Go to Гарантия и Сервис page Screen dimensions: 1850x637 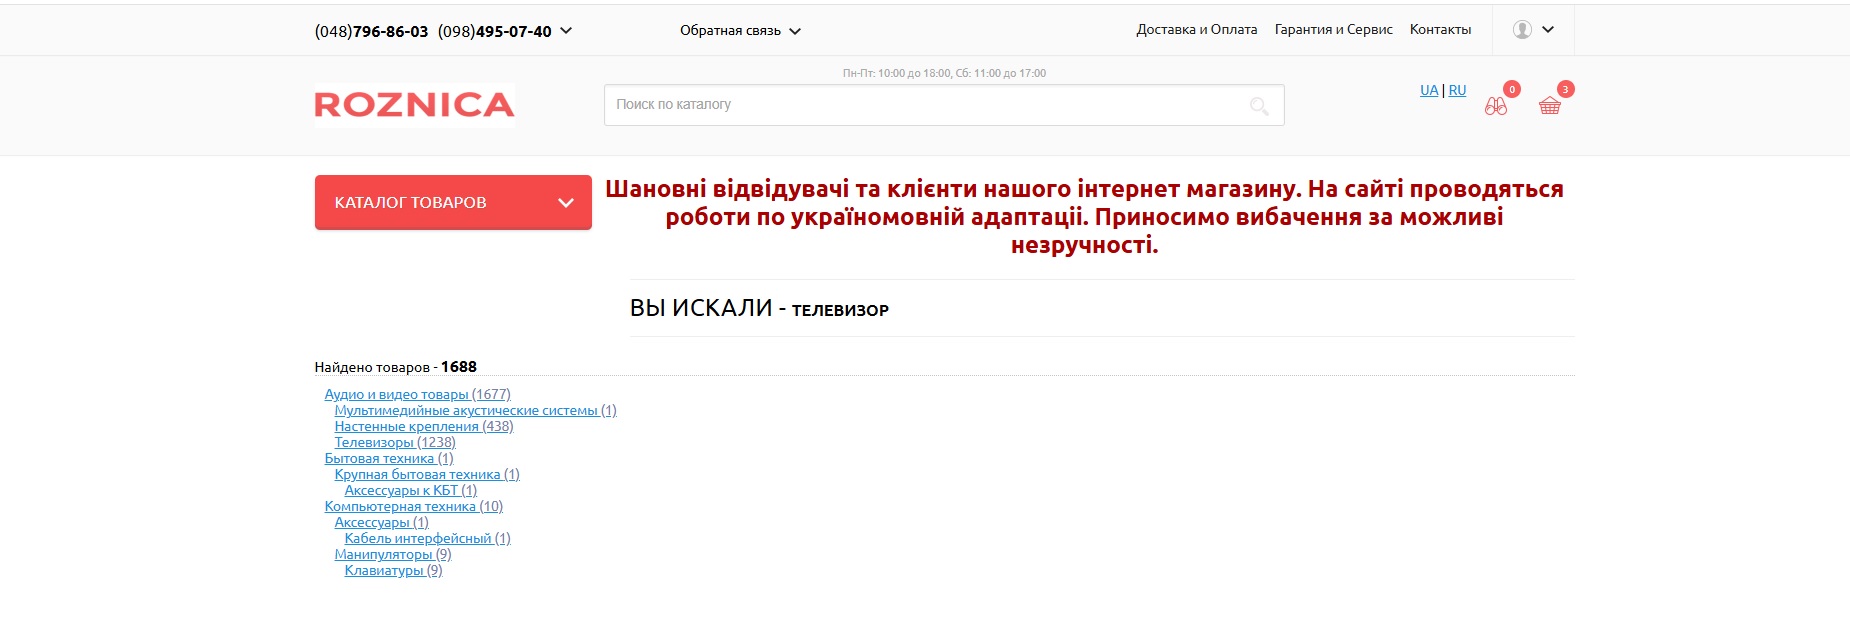tap(1333, 30)
